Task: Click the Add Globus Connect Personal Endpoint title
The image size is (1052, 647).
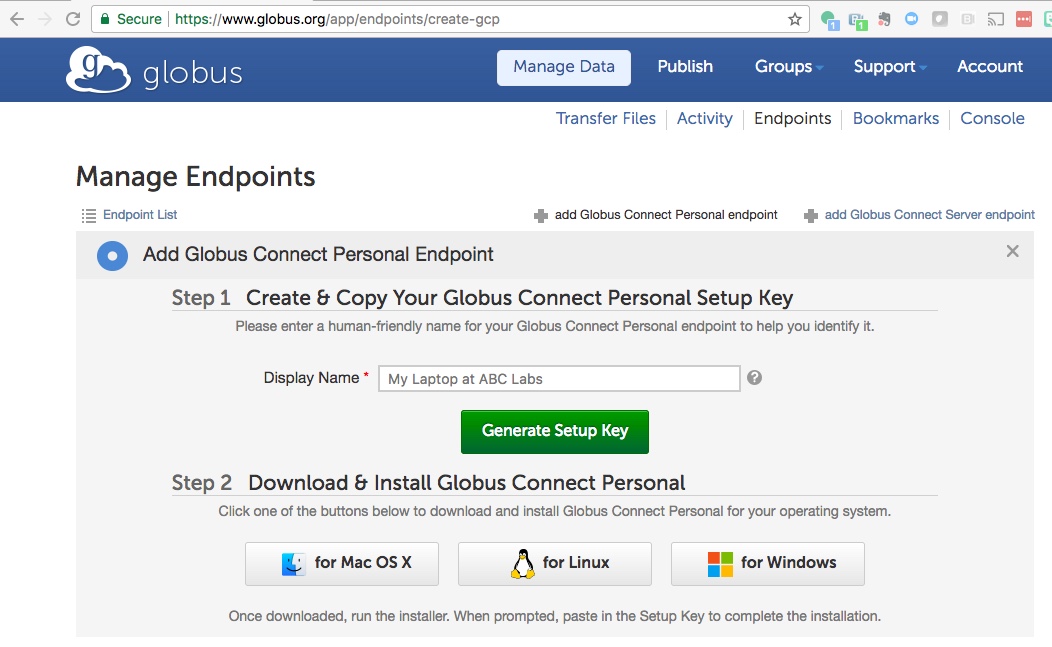Action: 318,254
